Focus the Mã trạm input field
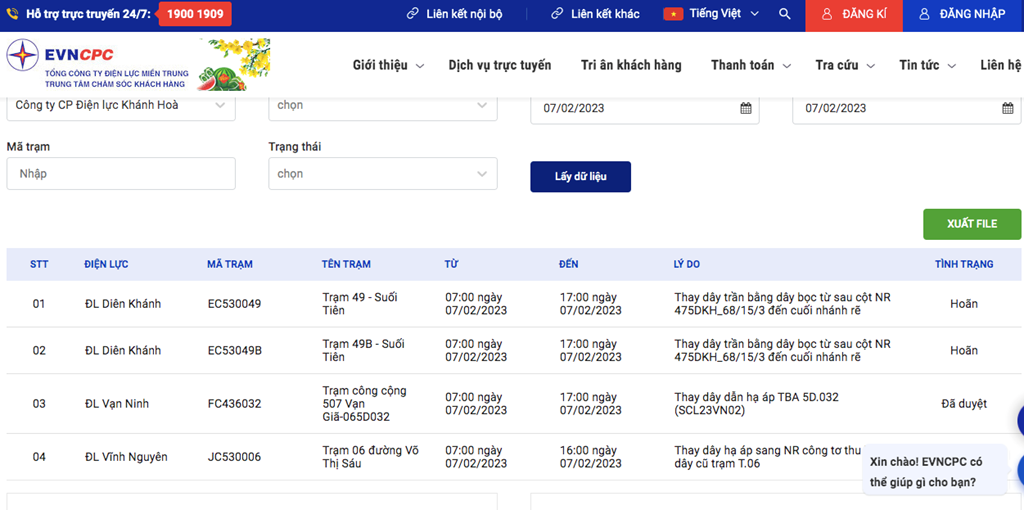 click(120, 174)
